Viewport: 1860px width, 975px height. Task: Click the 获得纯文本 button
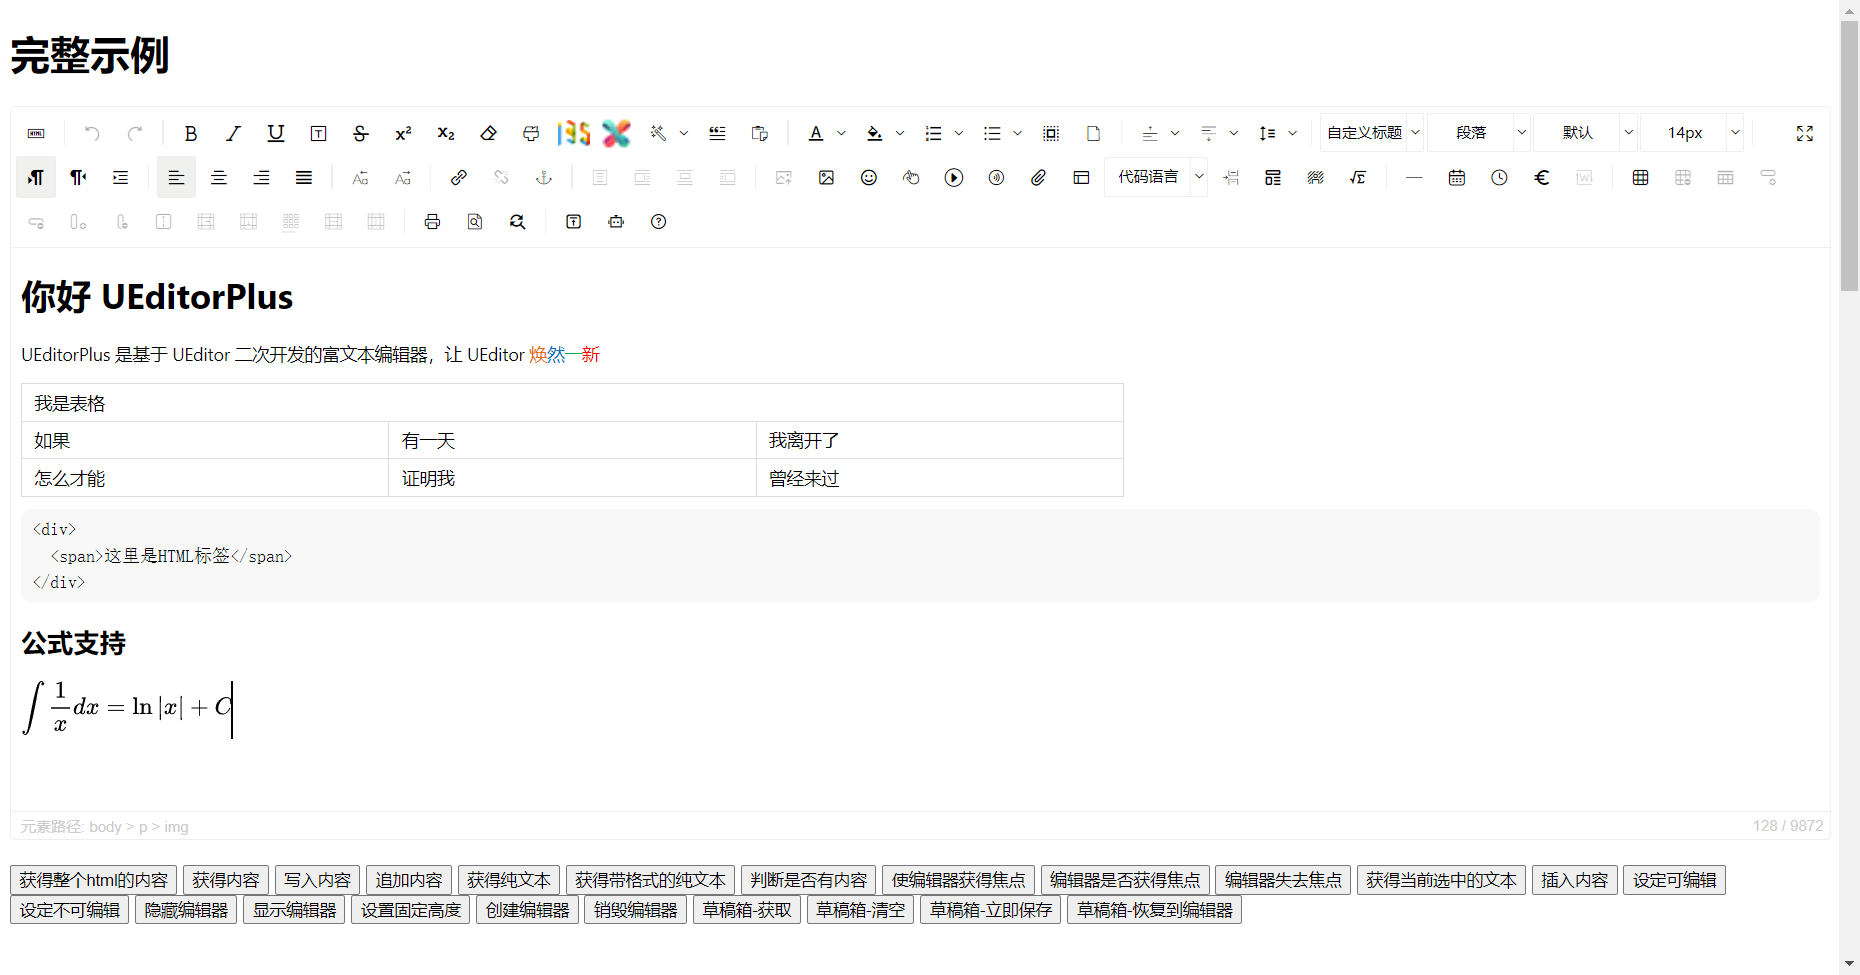[509, 880]
